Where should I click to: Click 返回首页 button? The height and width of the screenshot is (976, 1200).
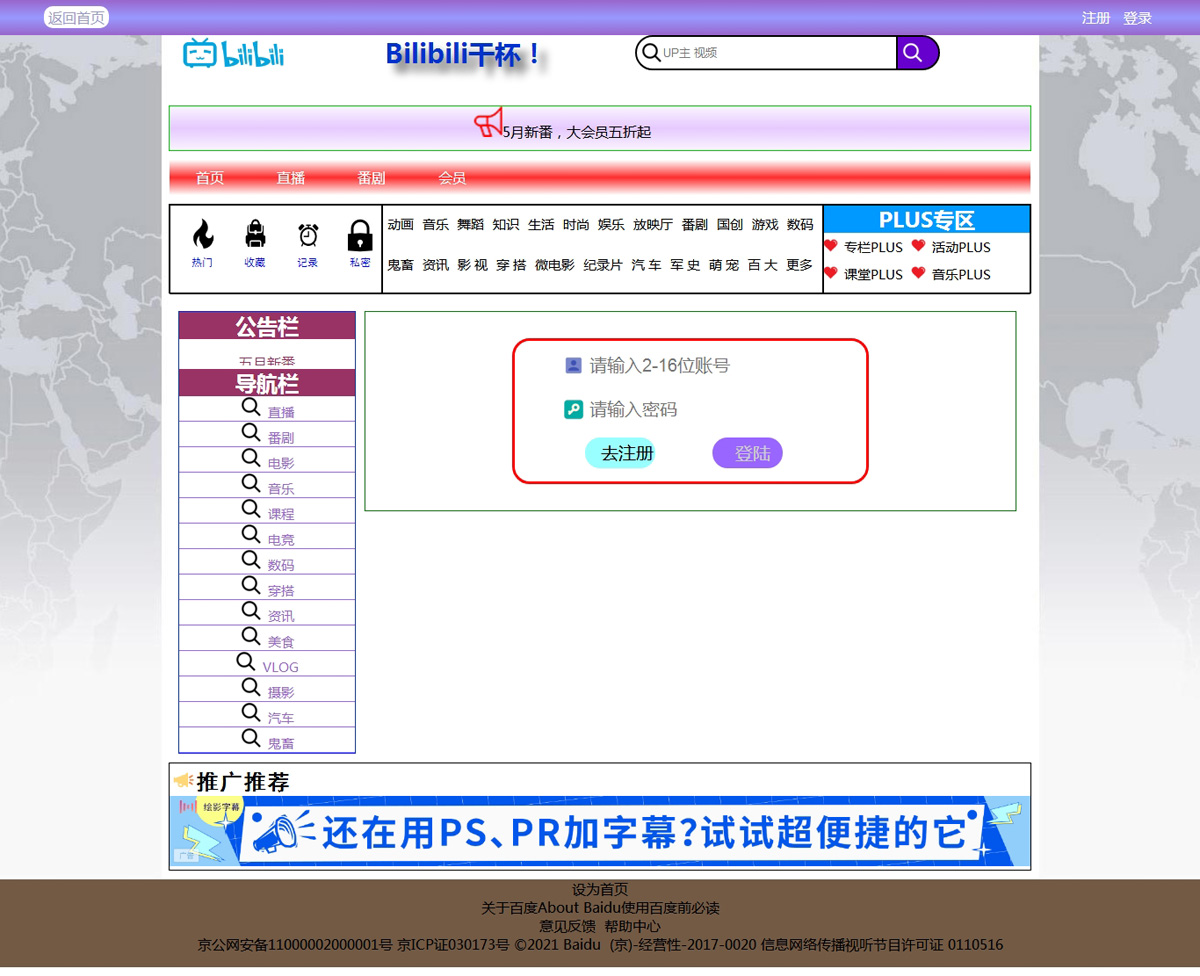pos(76,18)
